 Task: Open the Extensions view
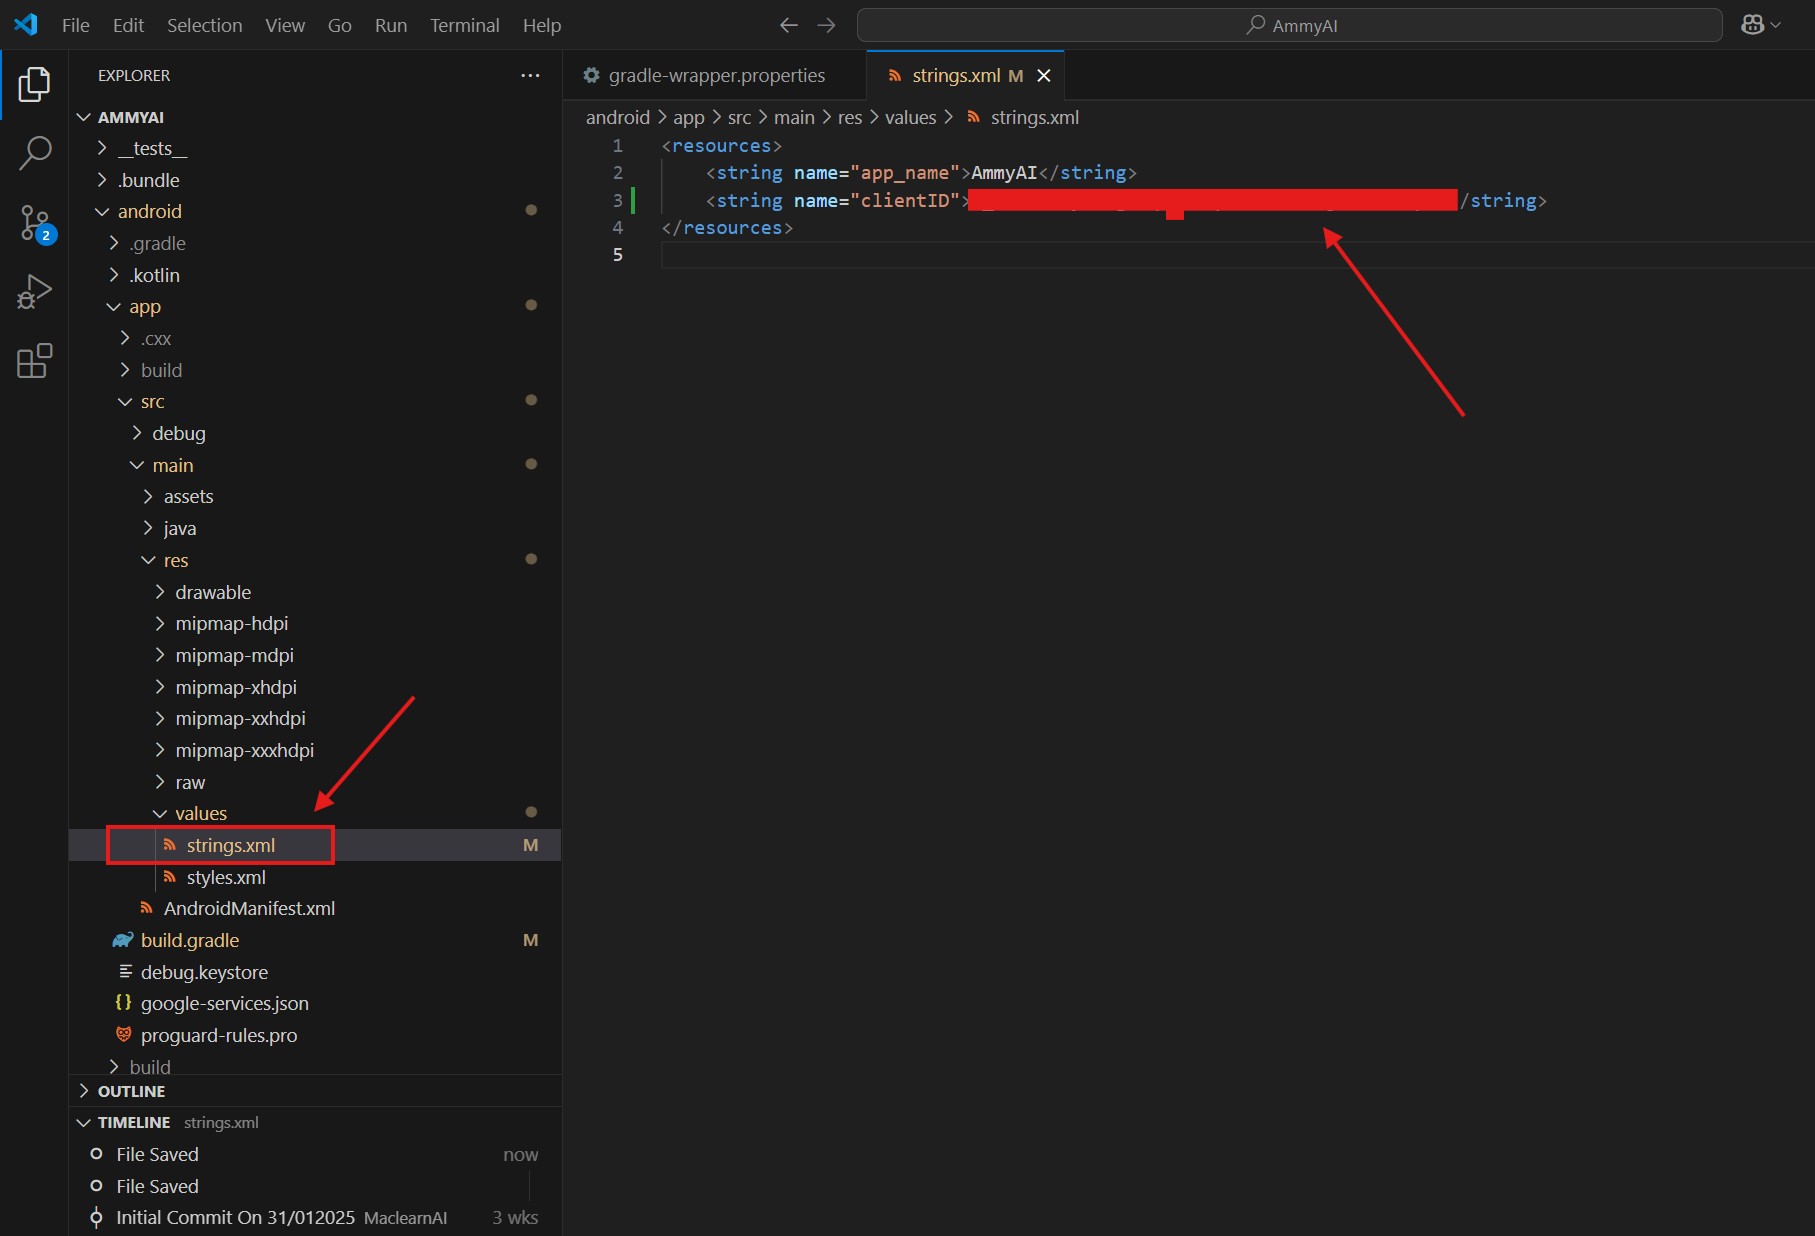35,361
